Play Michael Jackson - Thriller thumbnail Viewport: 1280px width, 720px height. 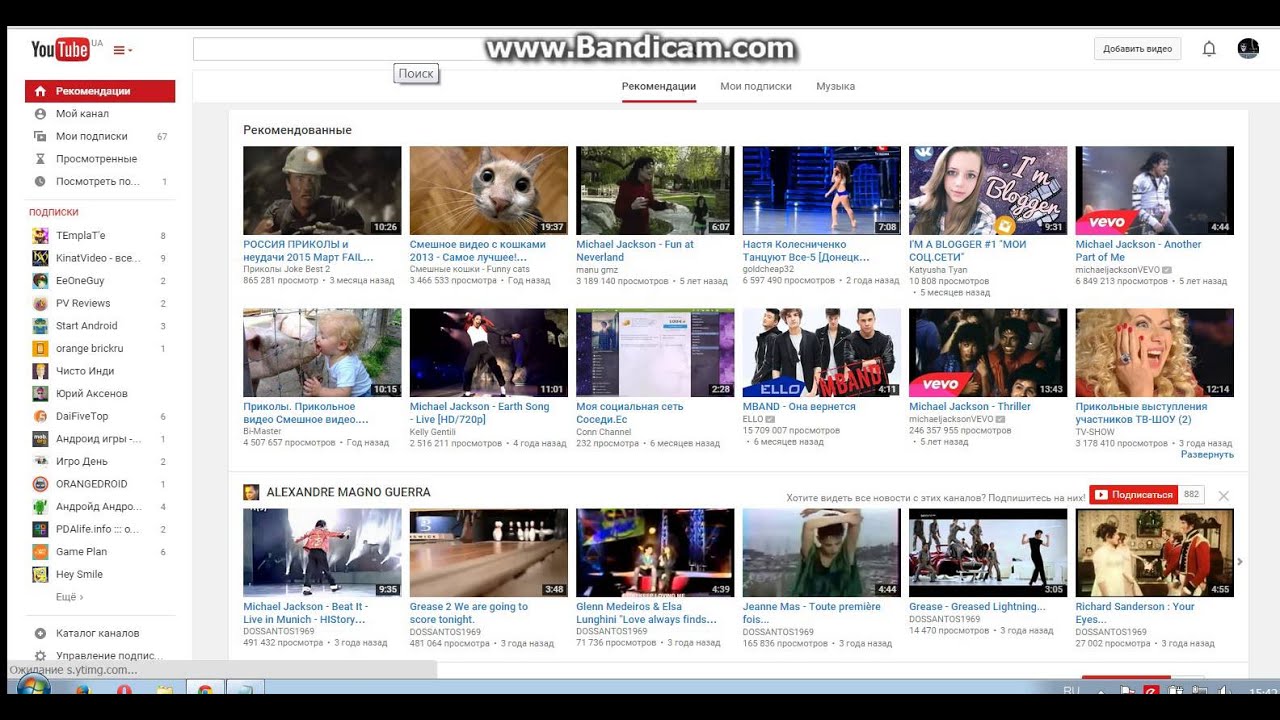pos(988,353)
